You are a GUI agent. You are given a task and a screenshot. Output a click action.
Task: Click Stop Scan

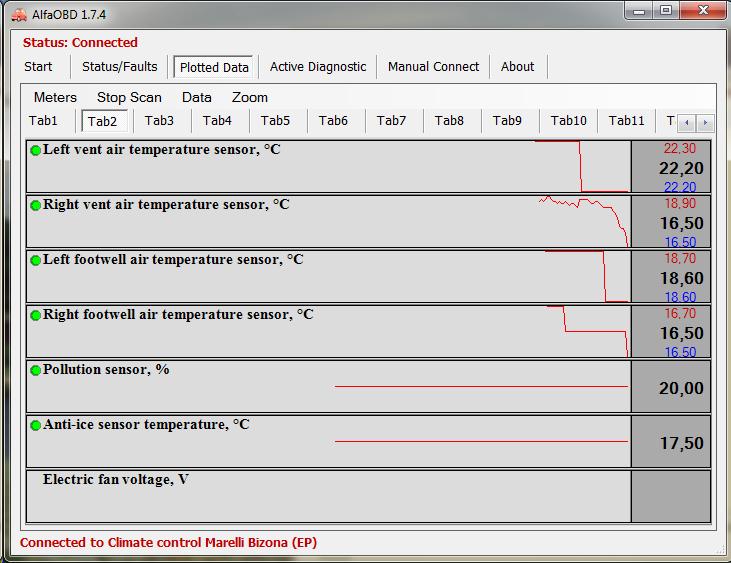pos(129,97)
